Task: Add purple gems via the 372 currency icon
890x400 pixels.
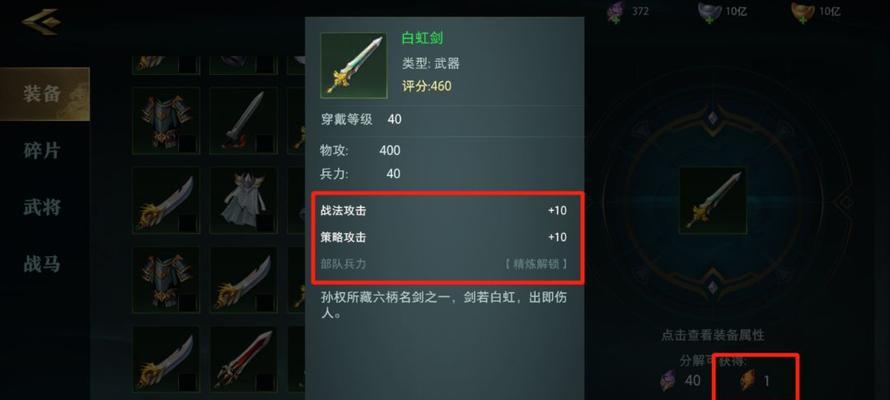Action: (x=615, y=12)
